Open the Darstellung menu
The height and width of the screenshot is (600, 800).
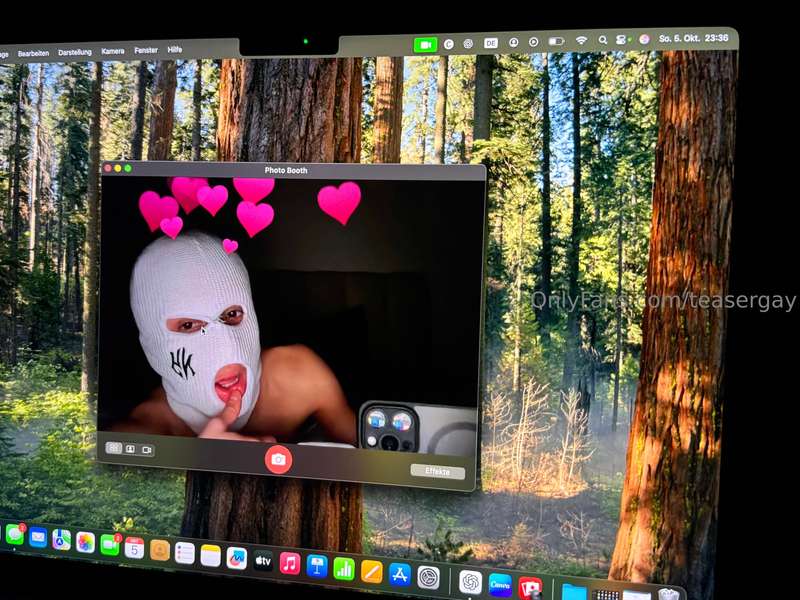click(75, 53)
